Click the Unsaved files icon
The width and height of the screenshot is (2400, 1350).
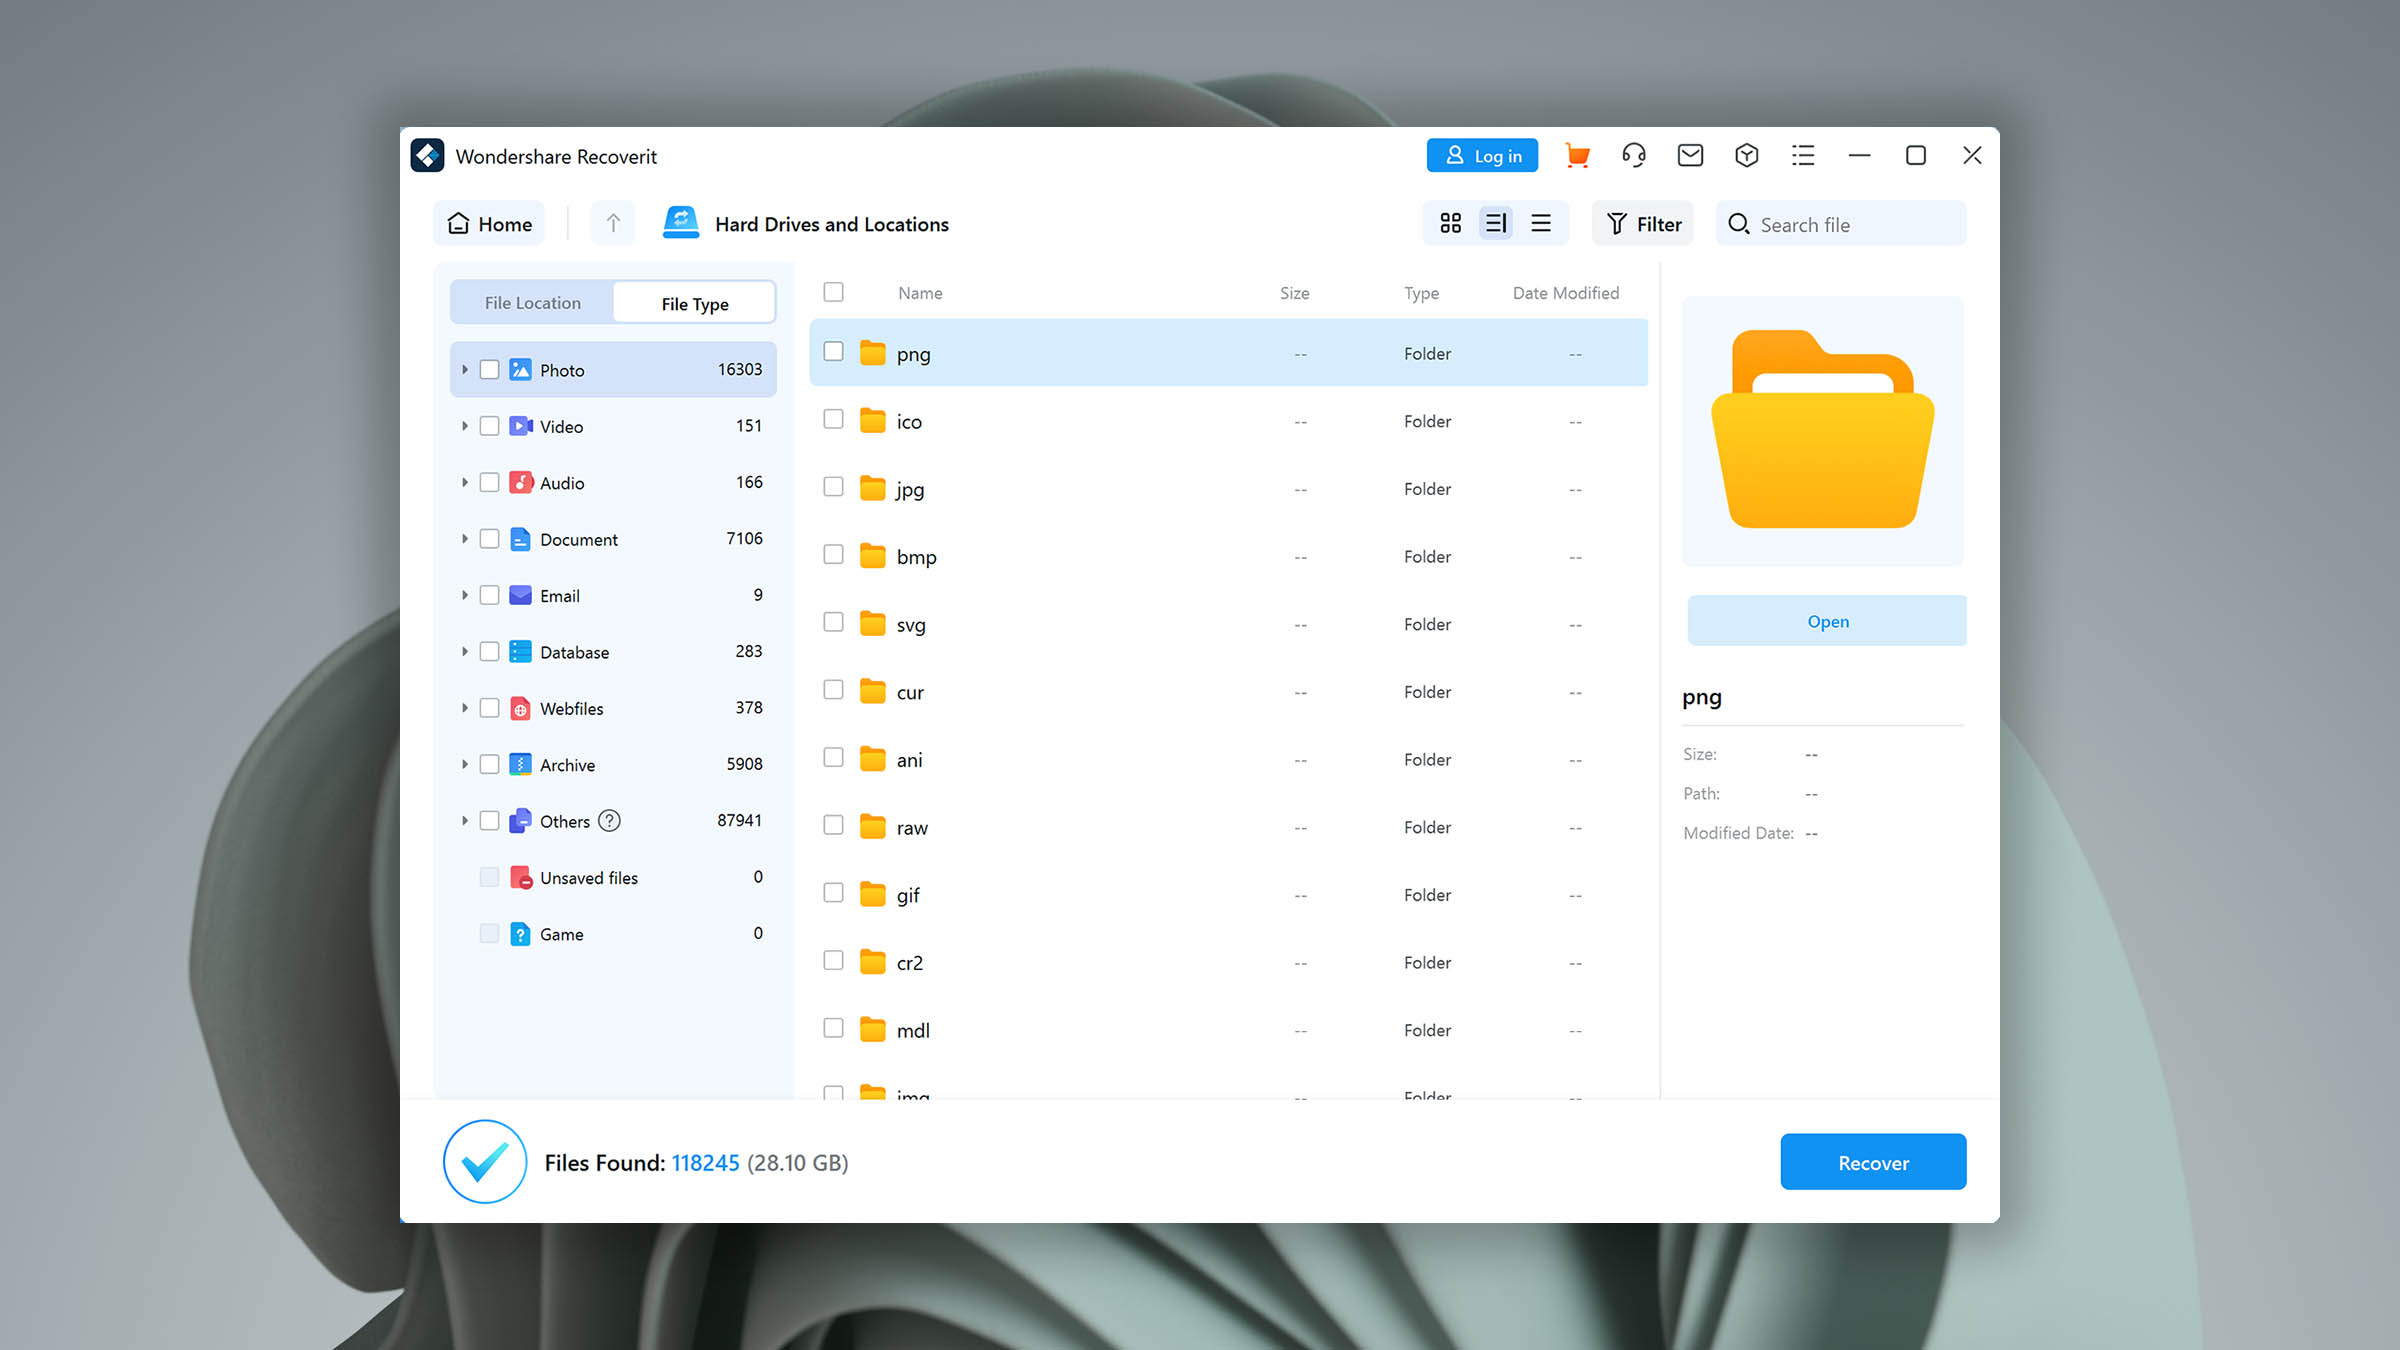coord(520,878)
